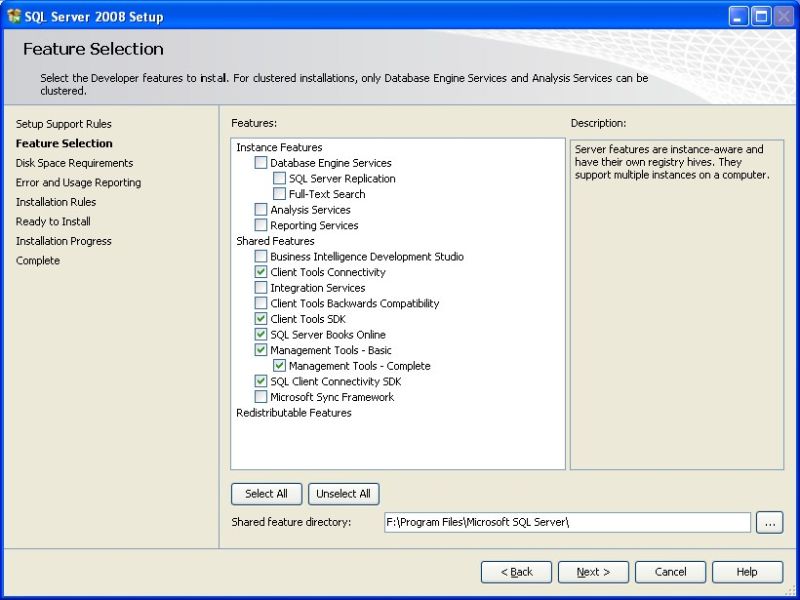
Task: Check SQL Server Replication
Action: (277, 178)
